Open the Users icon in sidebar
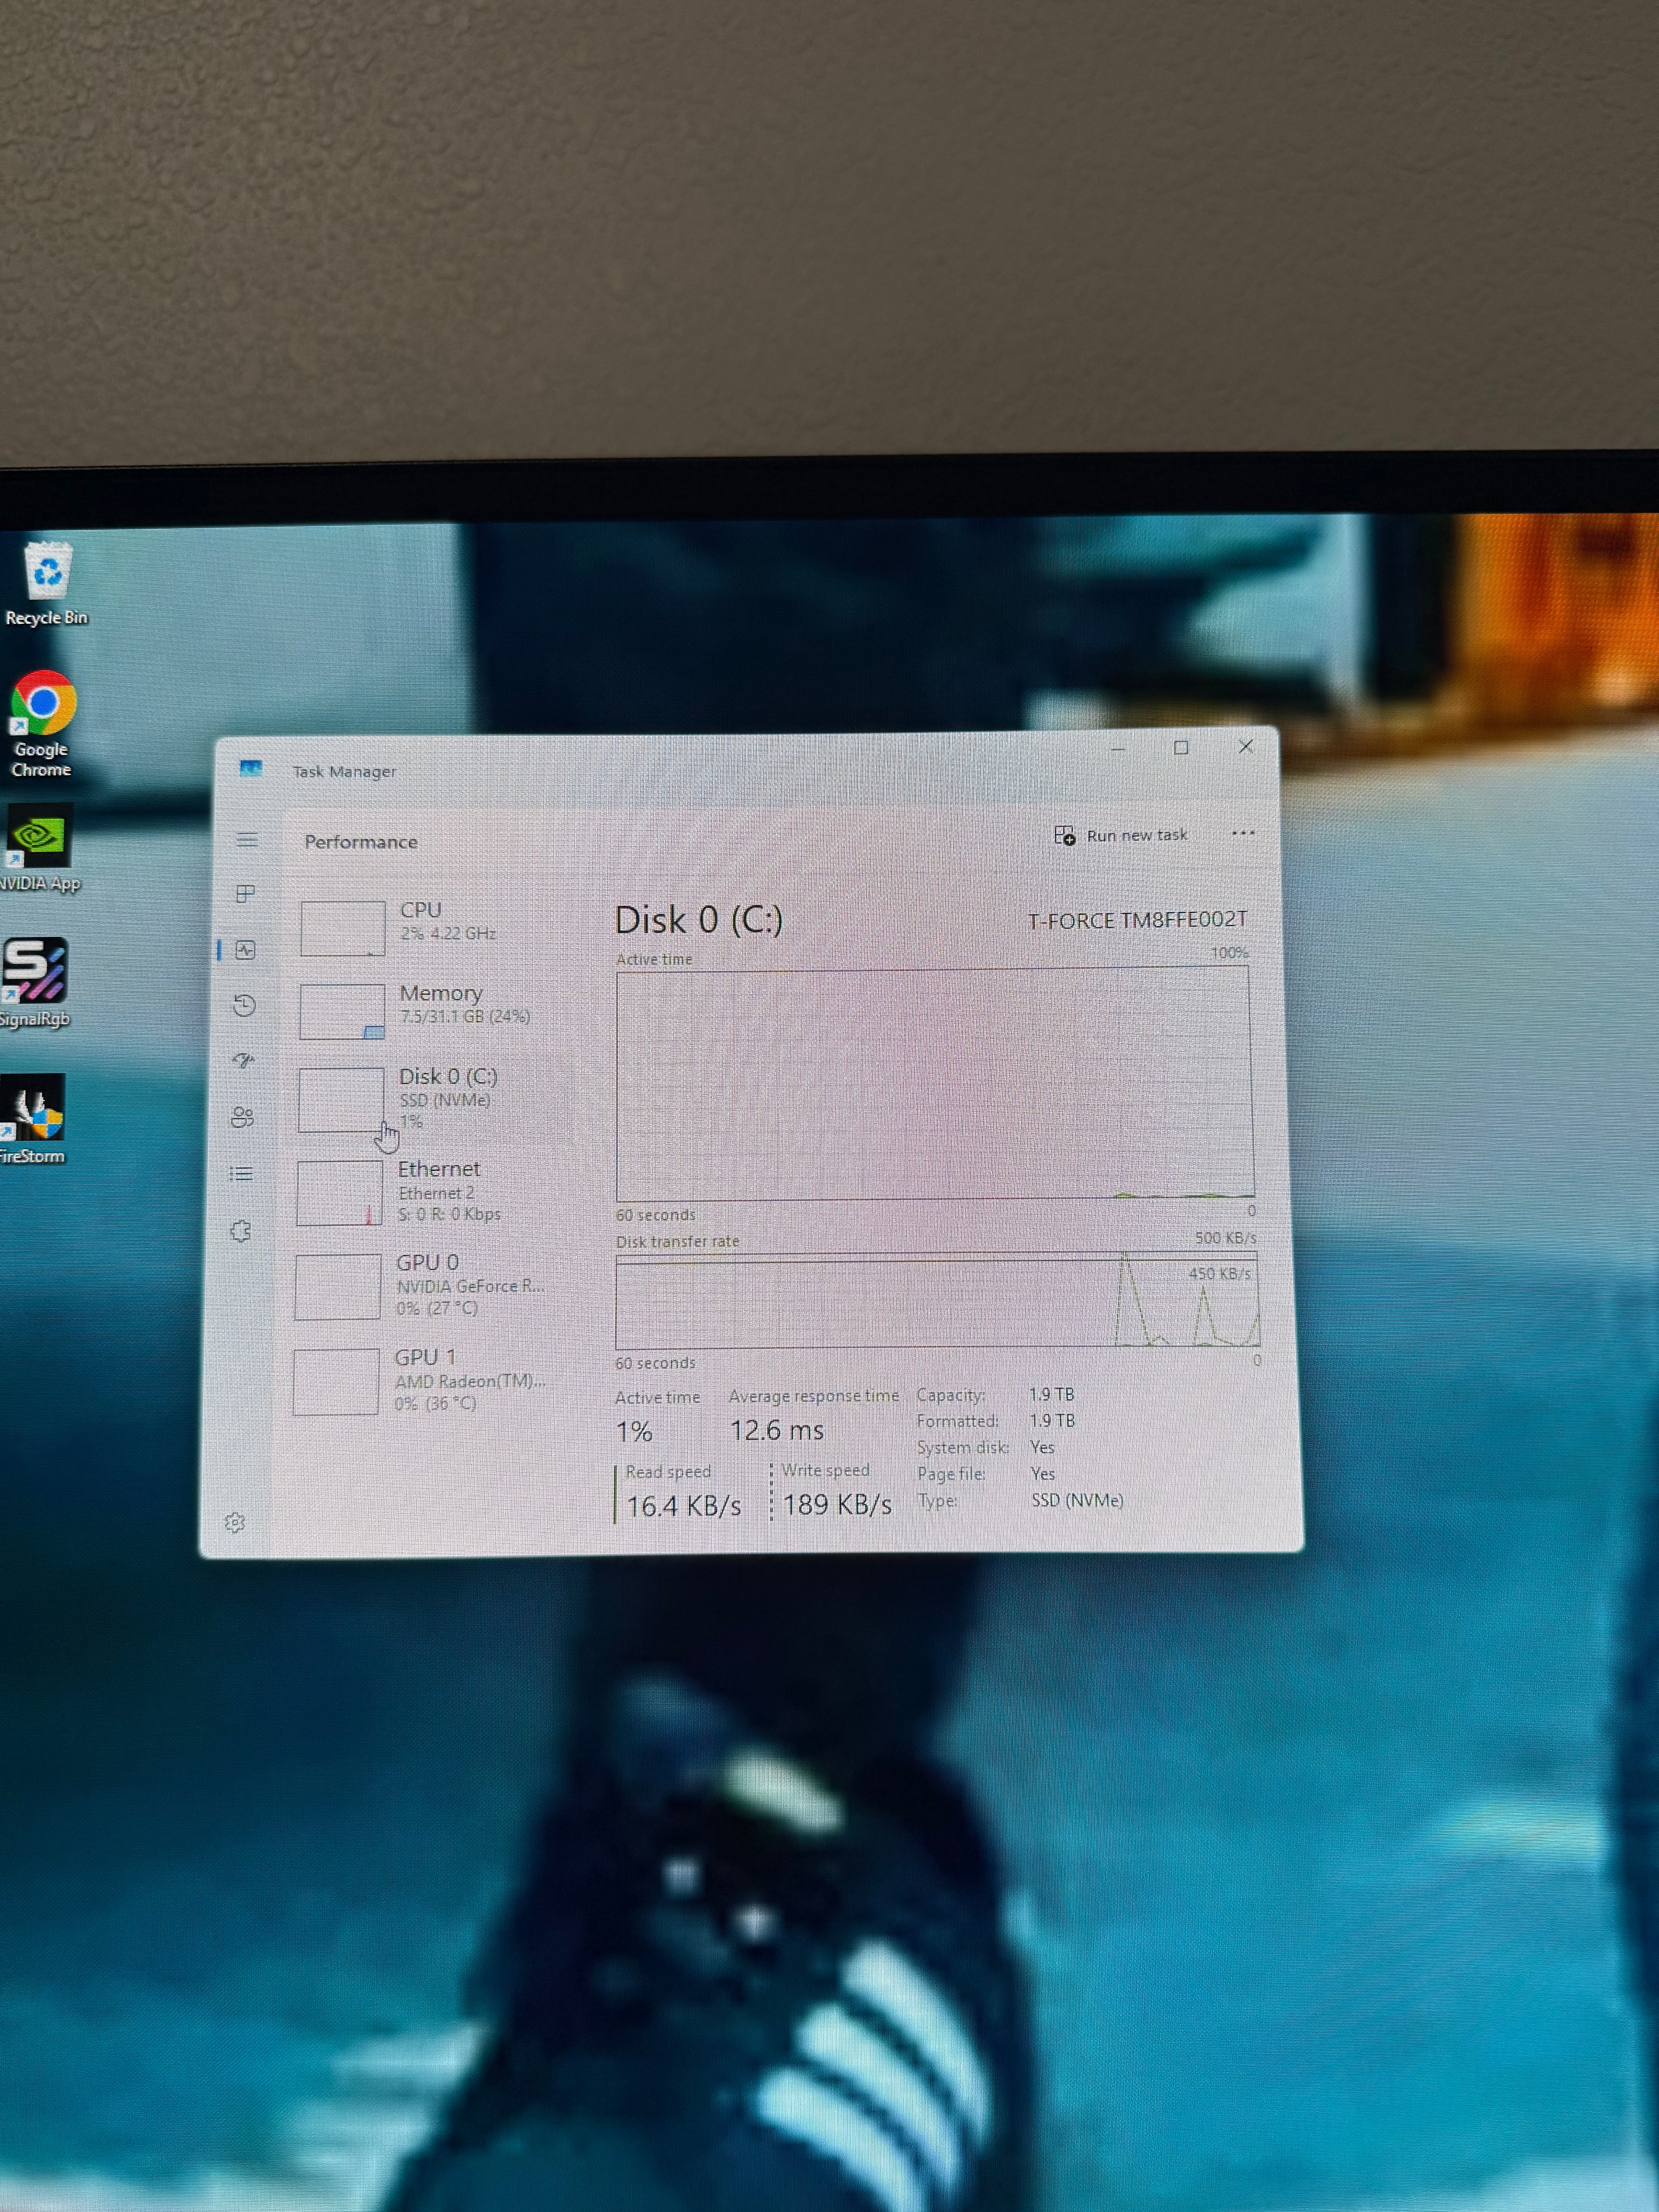This screenshot has width=1659, height=2212. click(242, 1117)
